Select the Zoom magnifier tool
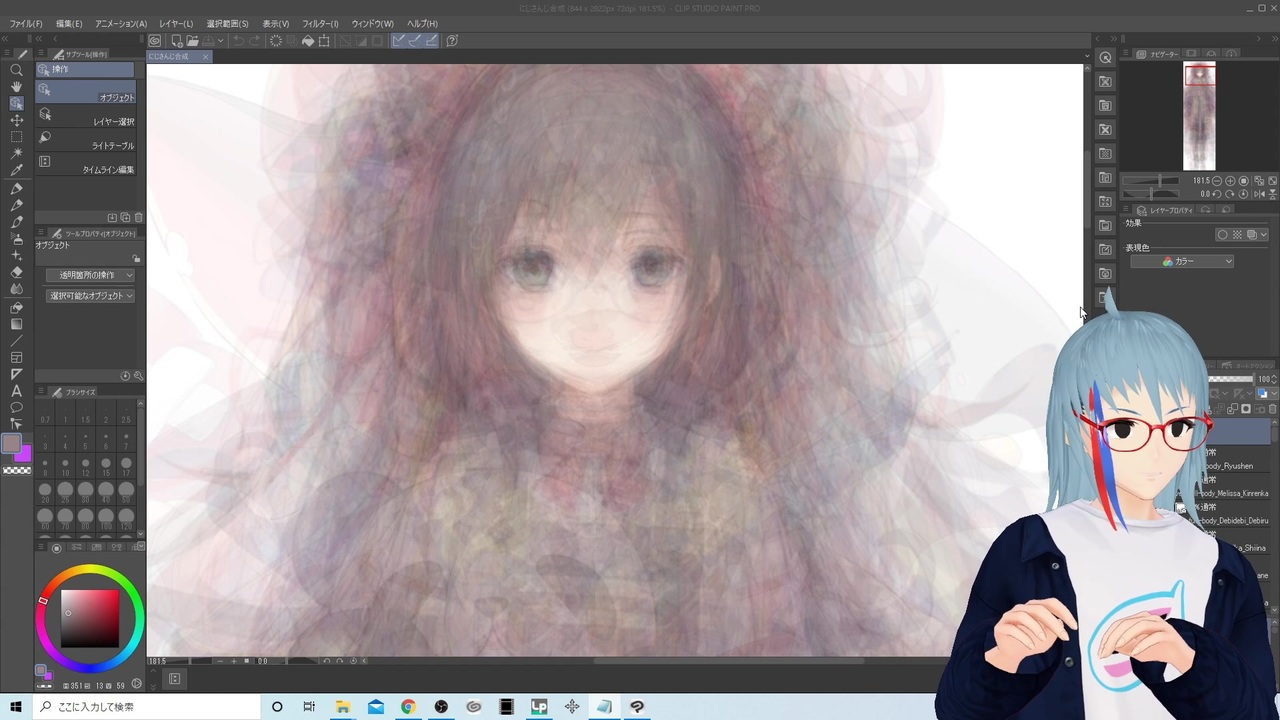 tap(17, 70)
